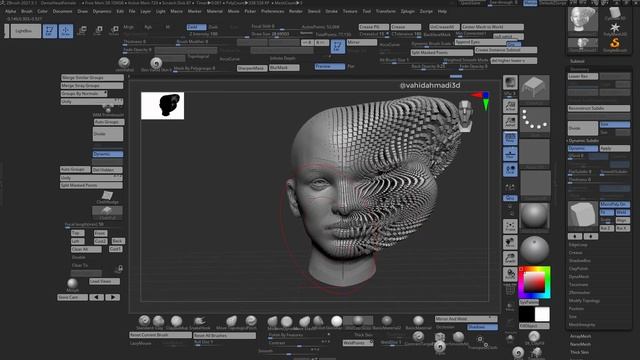This screenshot has width=640, height=360.
Task: Click the ClothNudge brush icon
Action: (107, 196)
